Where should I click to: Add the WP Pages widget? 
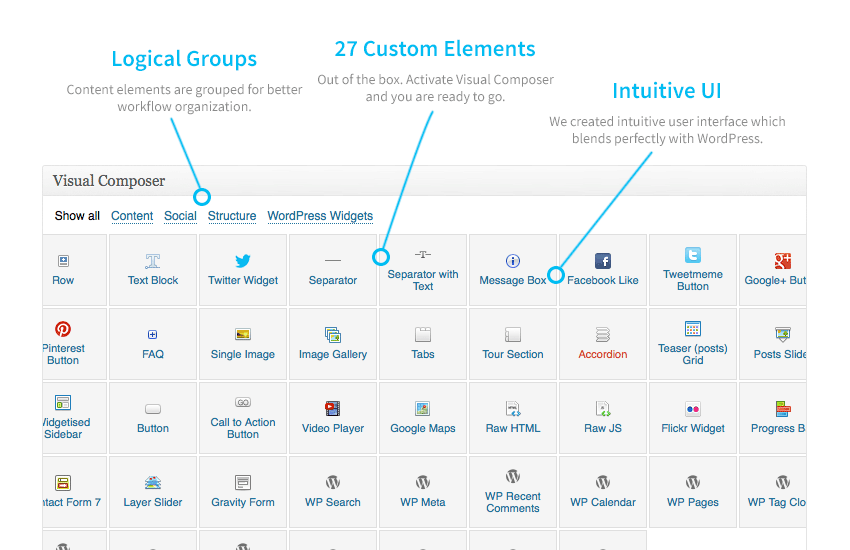(693, 492)
